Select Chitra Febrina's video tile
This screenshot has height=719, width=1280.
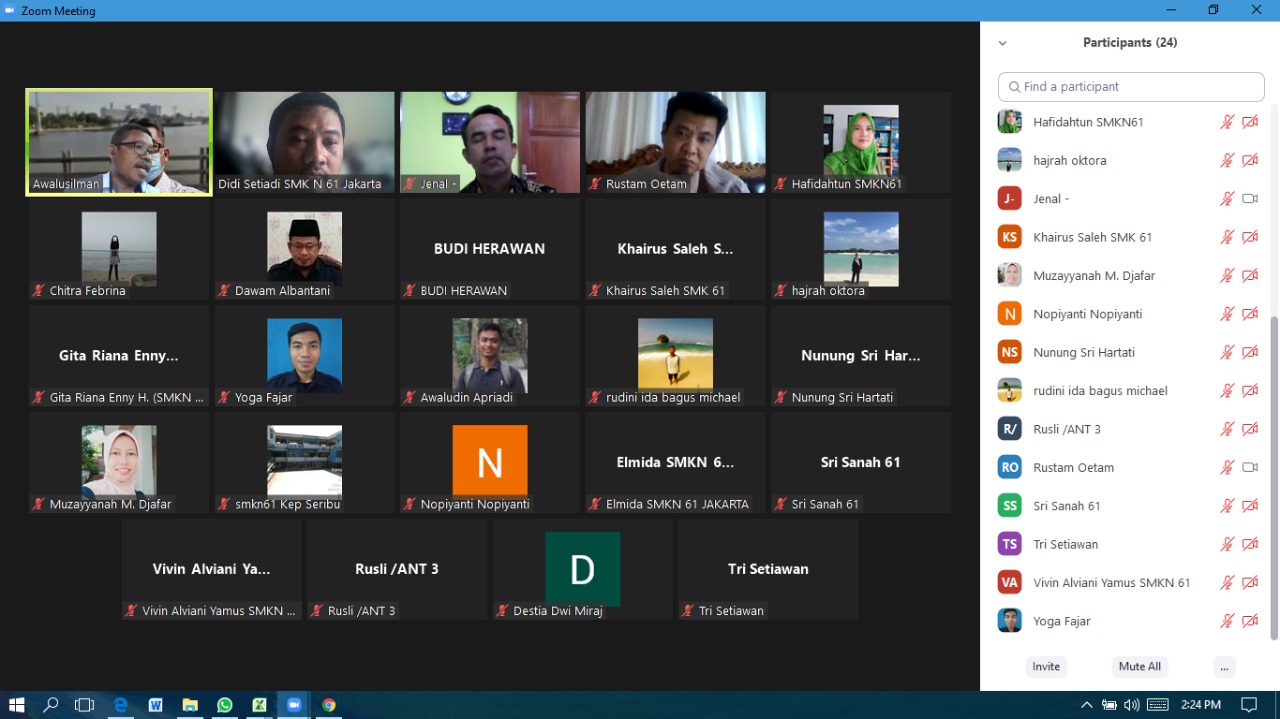click(119, 249)
